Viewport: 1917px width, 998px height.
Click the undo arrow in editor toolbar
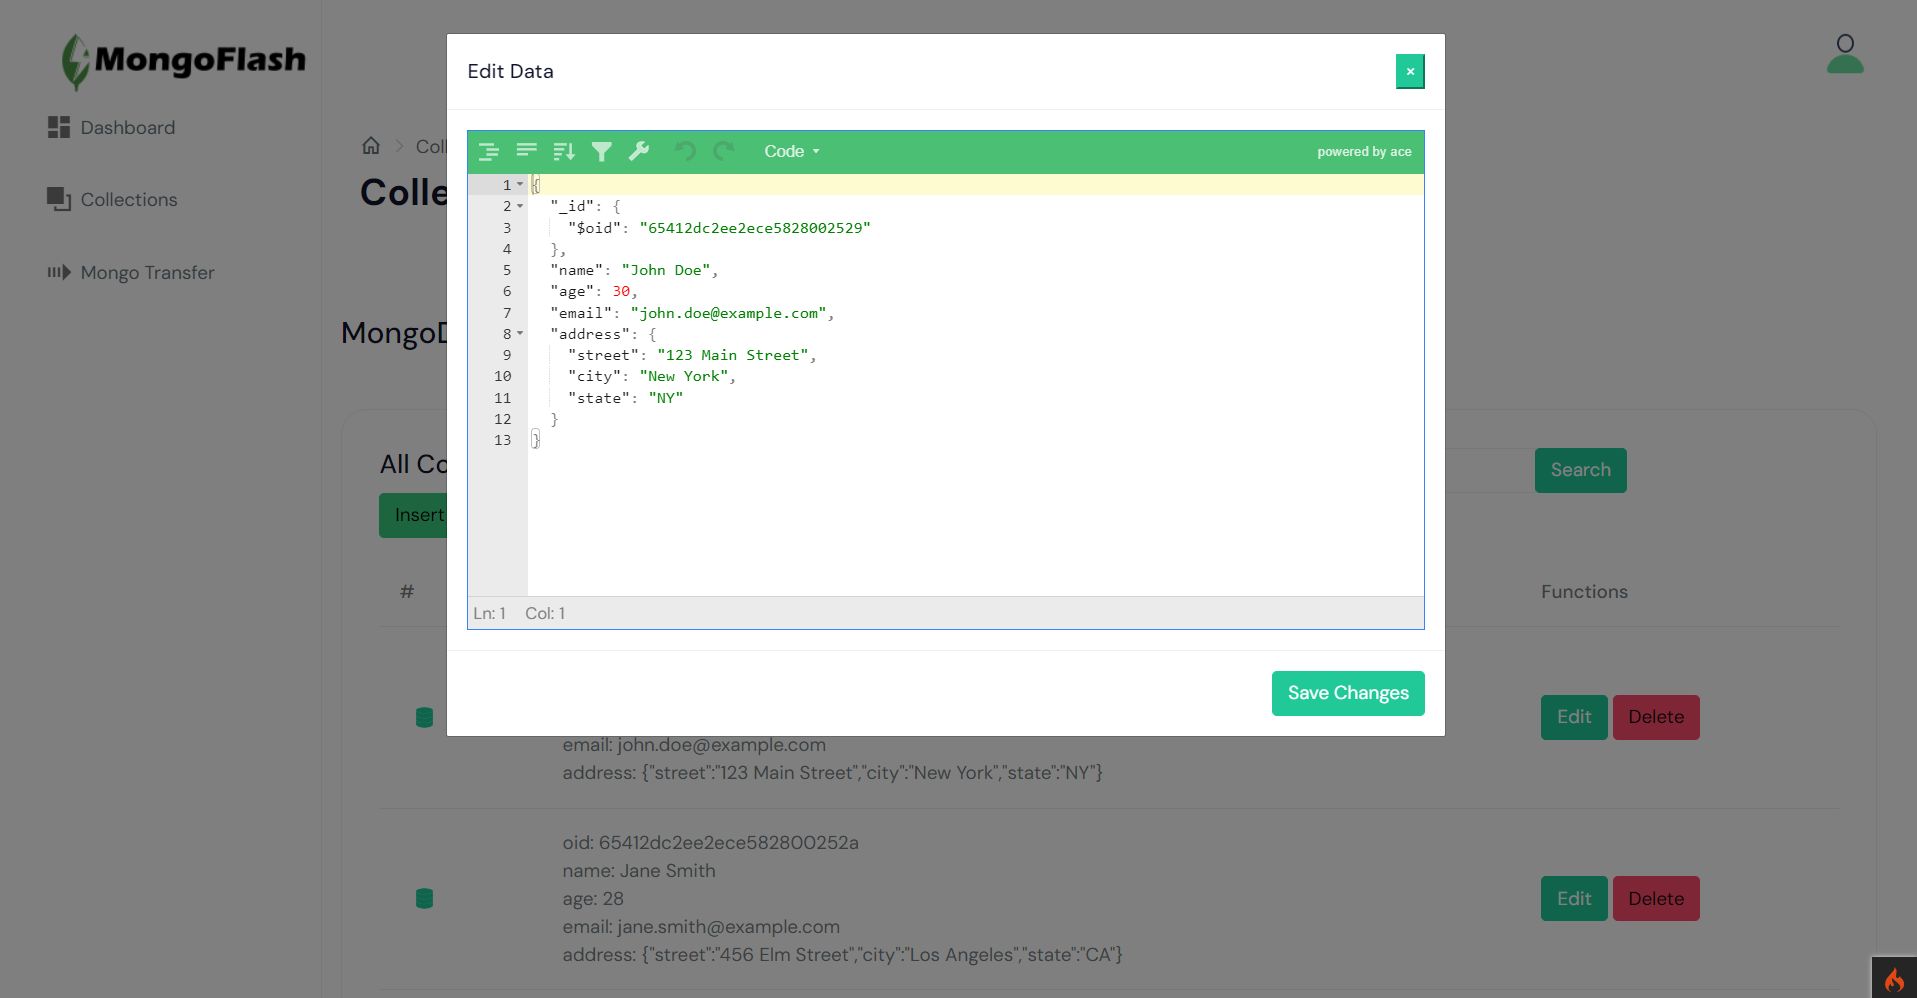pos(685,152)
